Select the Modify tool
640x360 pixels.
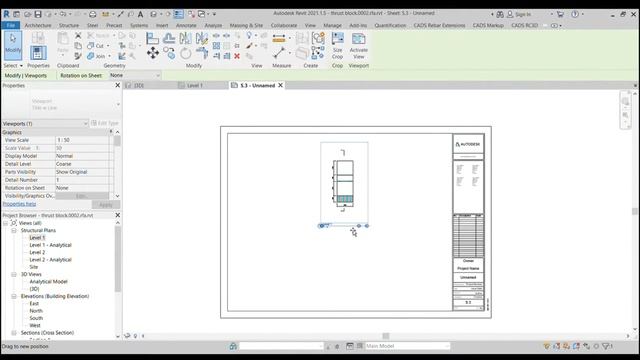coord(13,45)
